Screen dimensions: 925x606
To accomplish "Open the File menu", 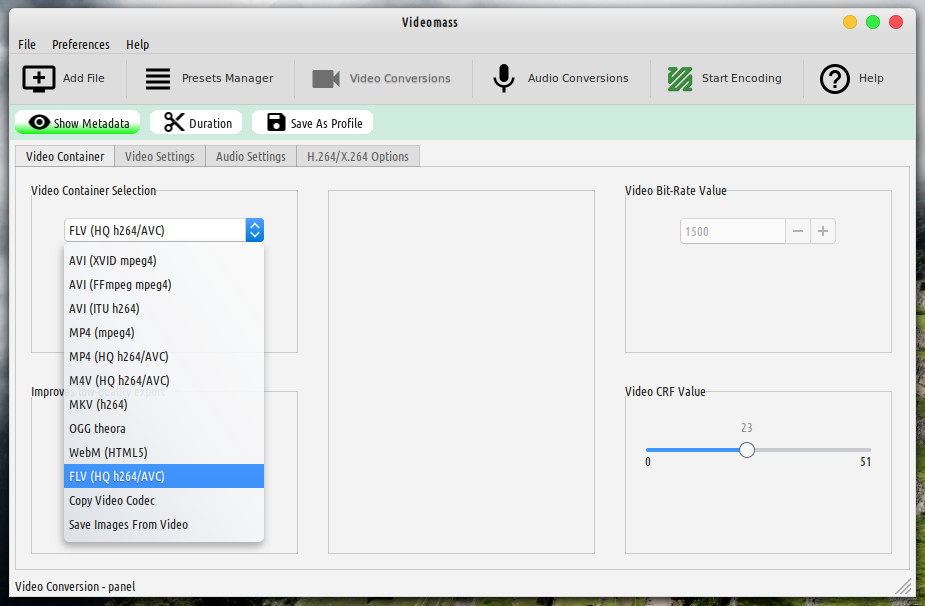I will coord(27,44).
